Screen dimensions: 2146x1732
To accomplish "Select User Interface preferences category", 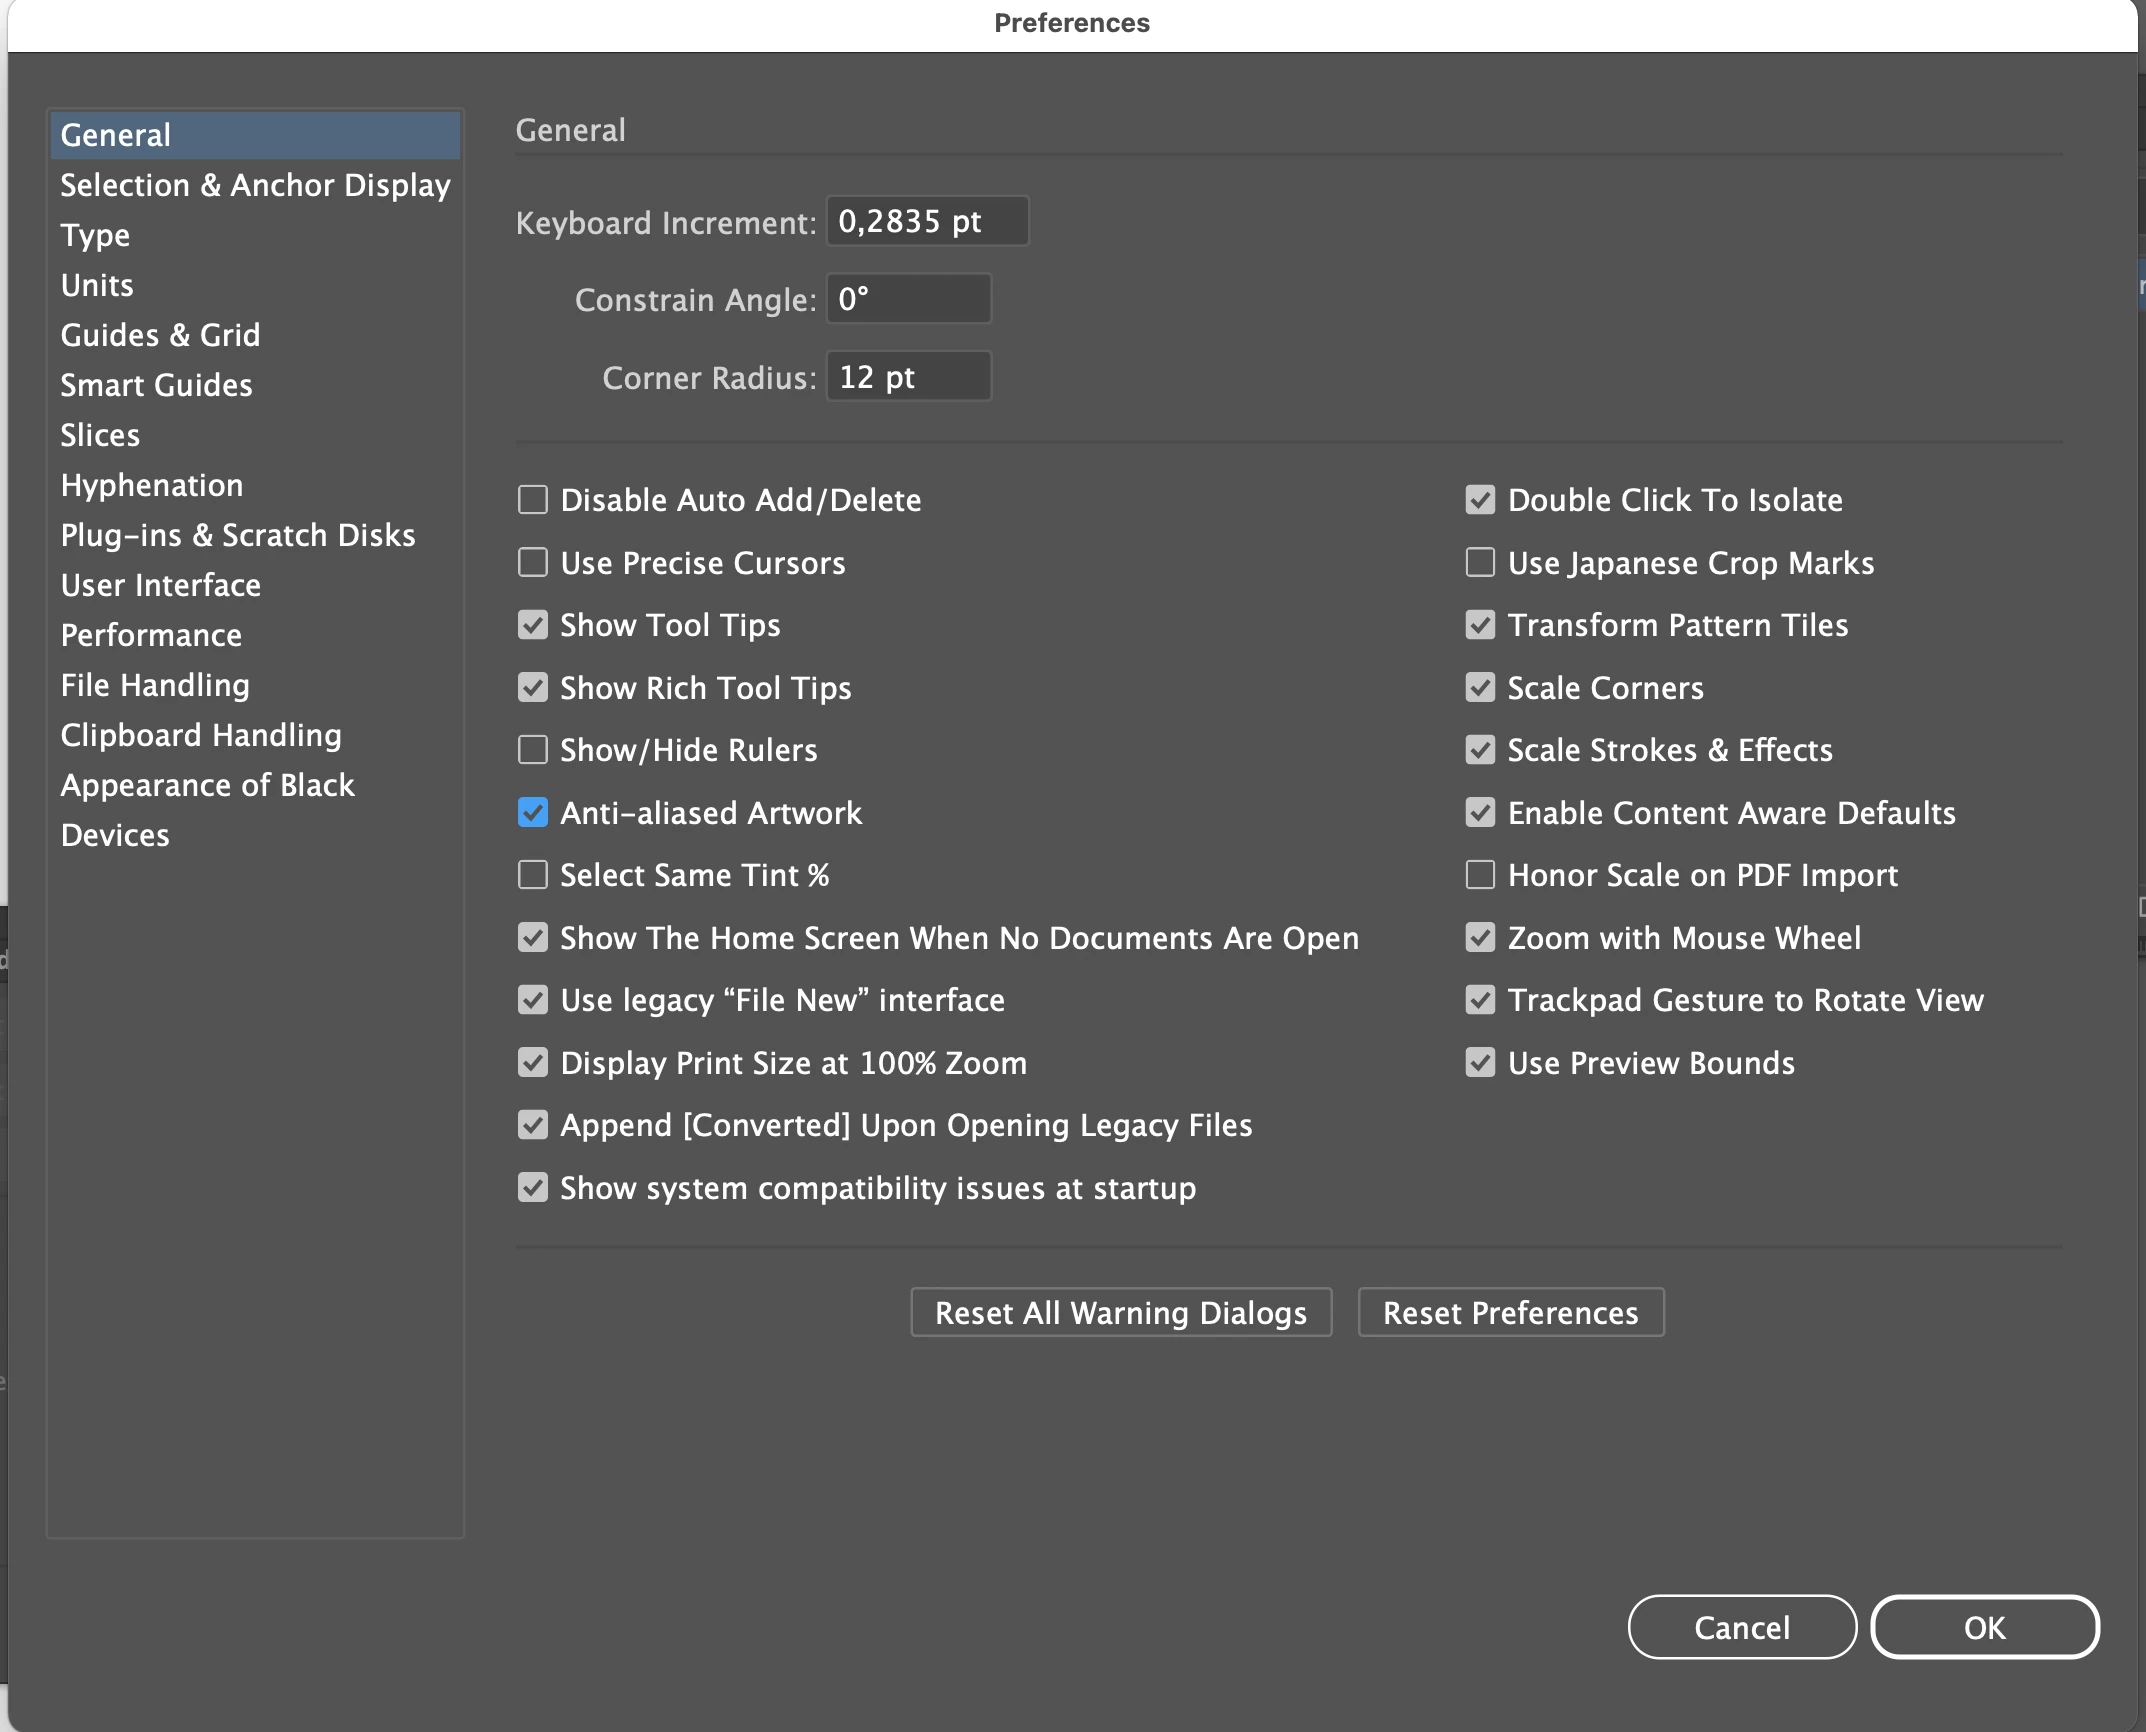I will pyautogui.click(x=160, y=585).
